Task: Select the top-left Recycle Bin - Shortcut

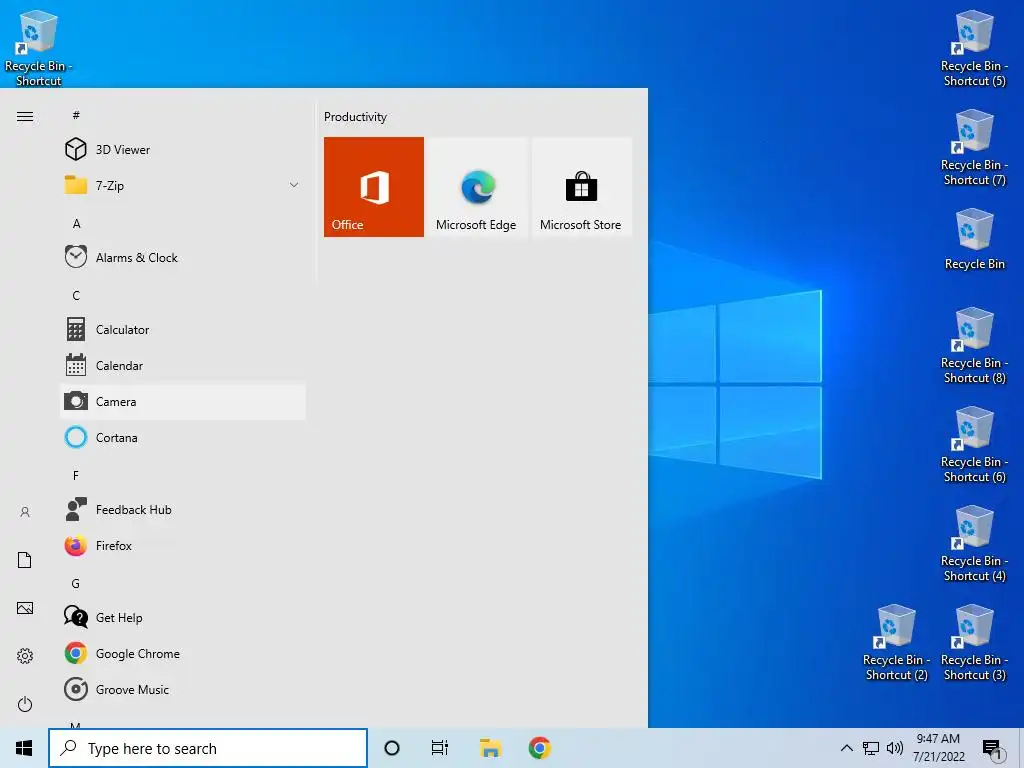Action: [39, 48]
